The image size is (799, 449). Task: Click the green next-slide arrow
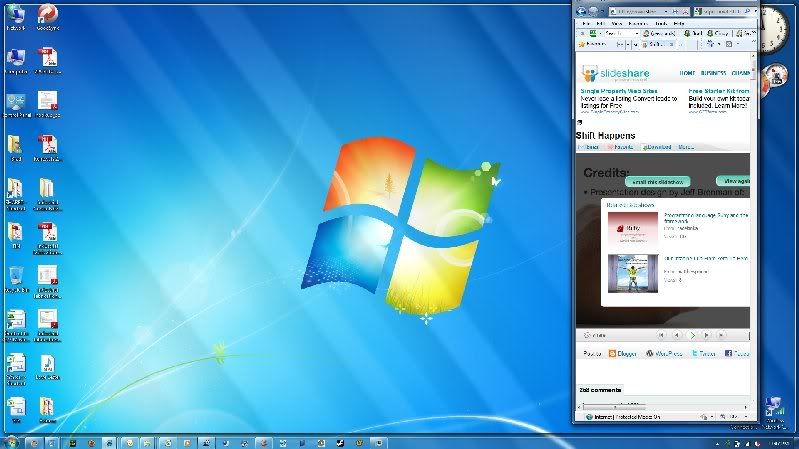pos(692,335)
